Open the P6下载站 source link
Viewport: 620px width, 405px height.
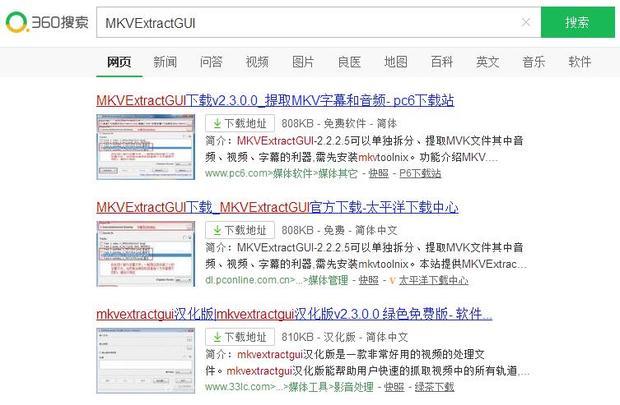420,173
